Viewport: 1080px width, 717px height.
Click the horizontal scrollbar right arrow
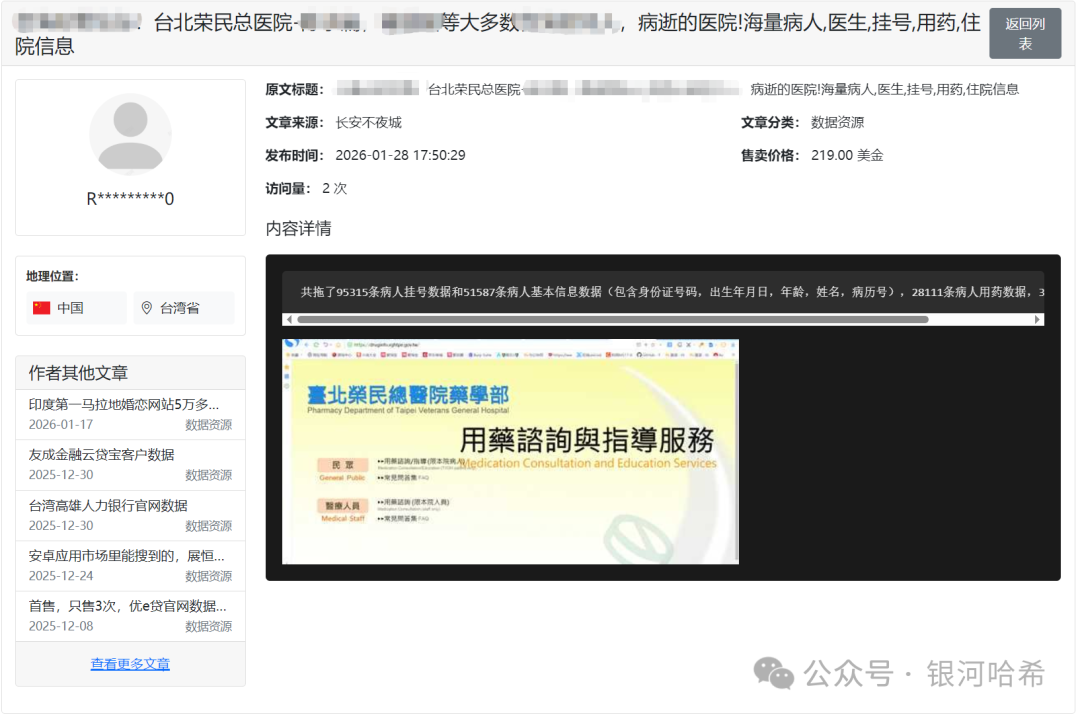(x=1037, y=320)
